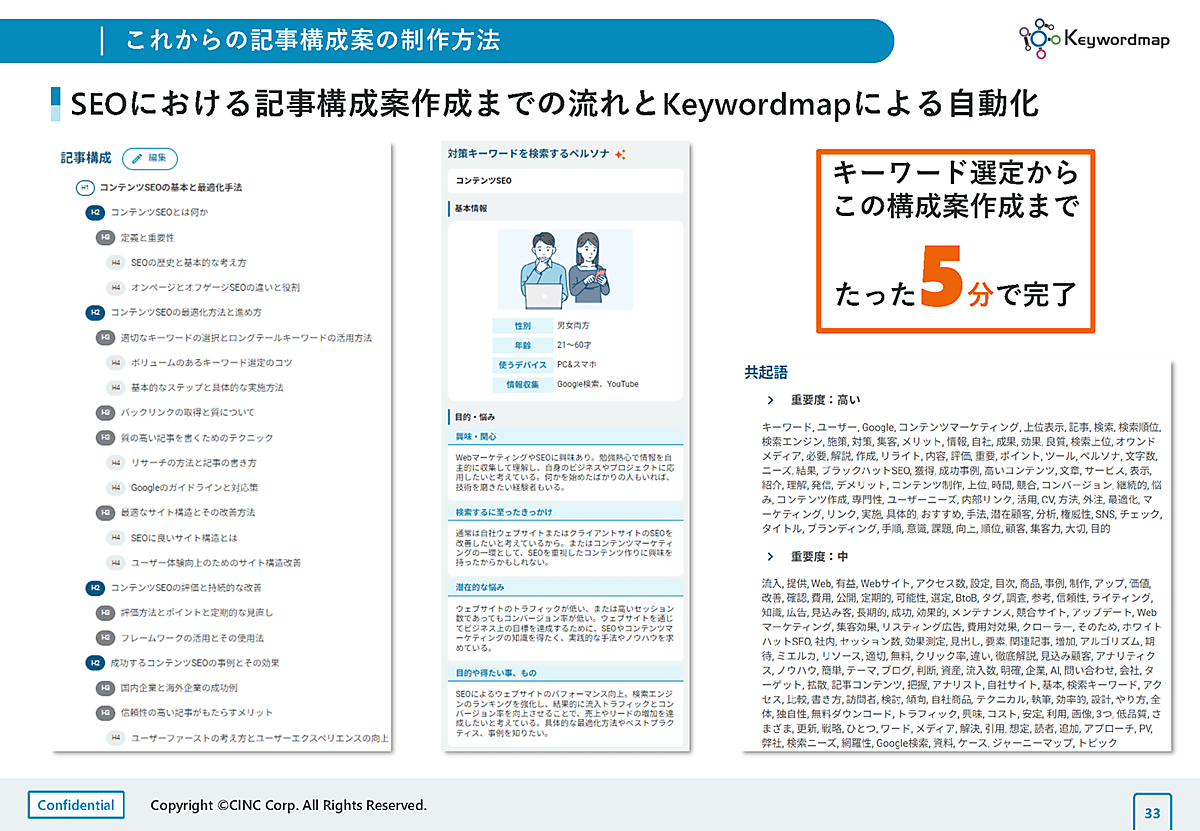Click the 目的・悩み section header
The image size is (1200, 831).
(474, 416)
